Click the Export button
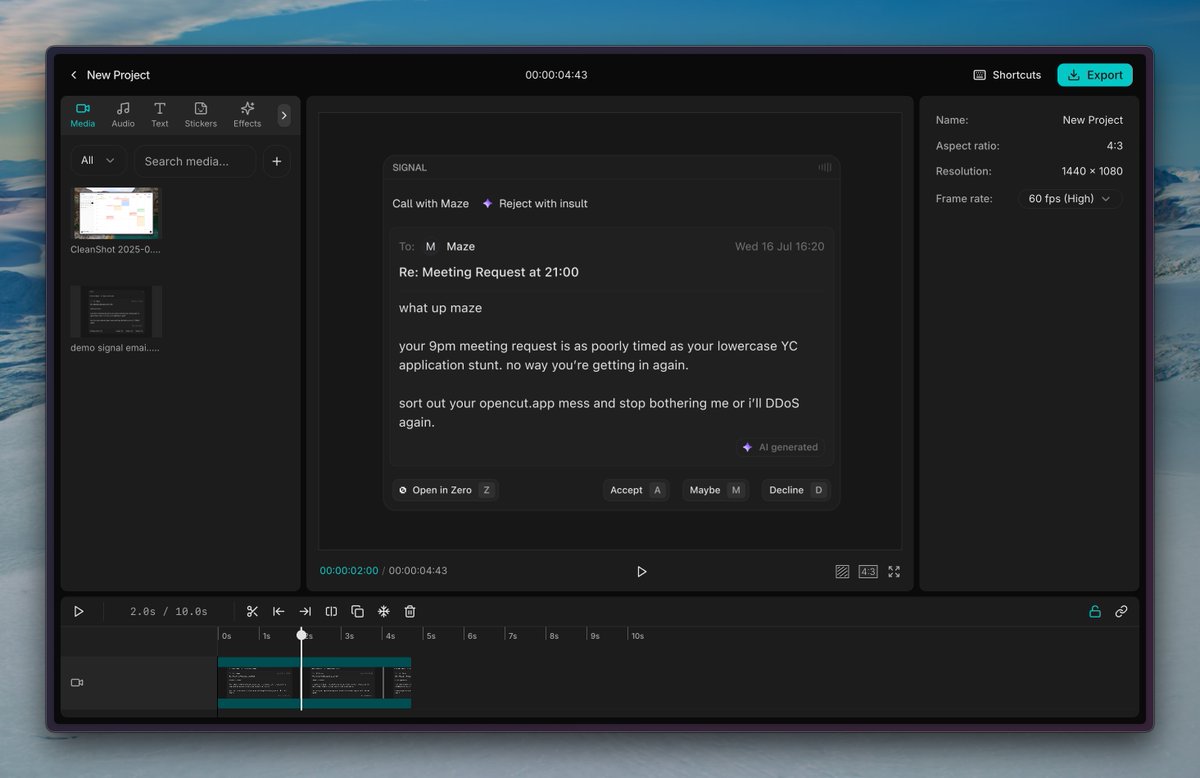The image size is (1200, 778). (x=1095, y=75)
